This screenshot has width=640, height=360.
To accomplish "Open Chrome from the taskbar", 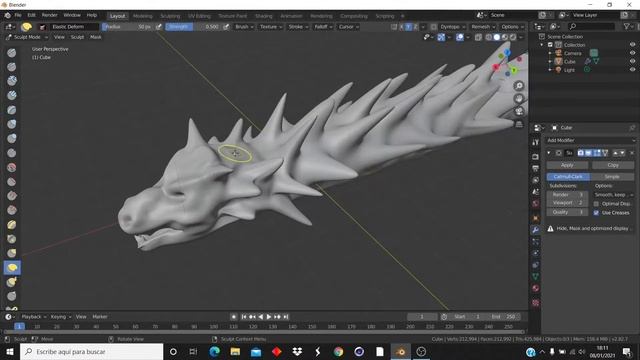I will pos(338,351).
